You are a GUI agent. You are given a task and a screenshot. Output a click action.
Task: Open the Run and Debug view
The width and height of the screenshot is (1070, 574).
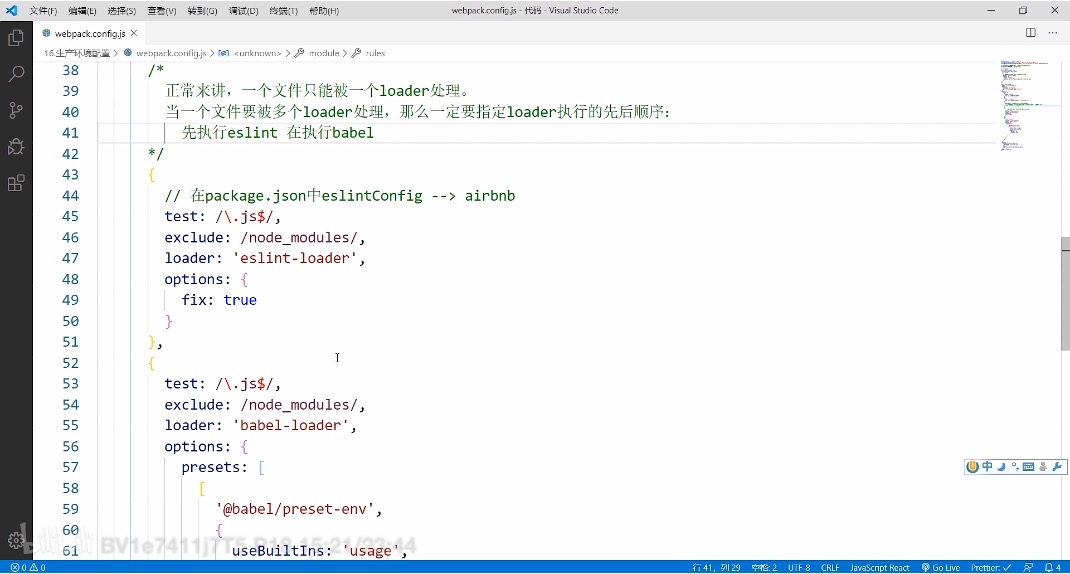16,146
